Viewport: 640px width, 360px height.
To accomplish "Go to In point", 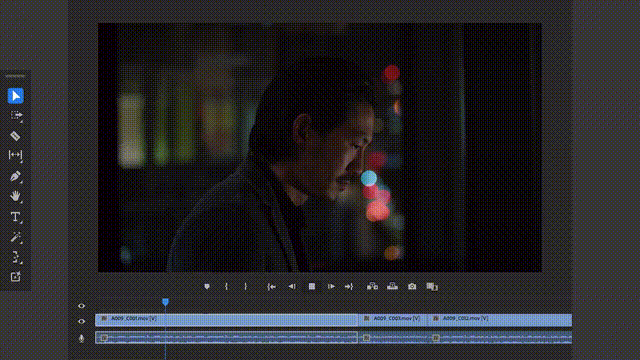I will (271, 287).
